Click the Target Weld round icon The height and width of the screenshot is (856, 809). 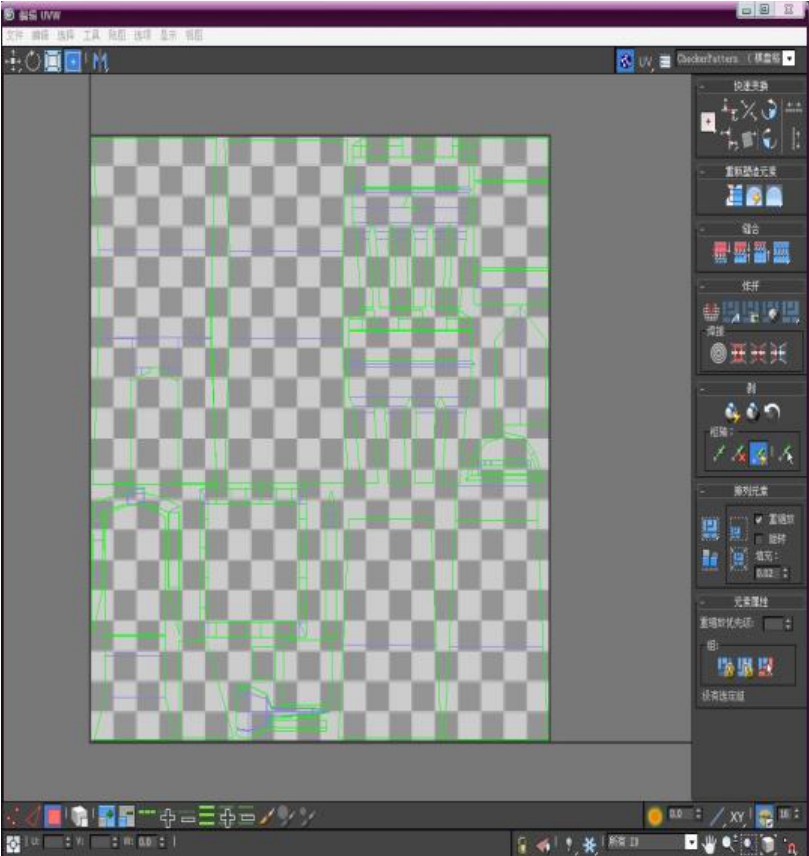tap(718, 354)
